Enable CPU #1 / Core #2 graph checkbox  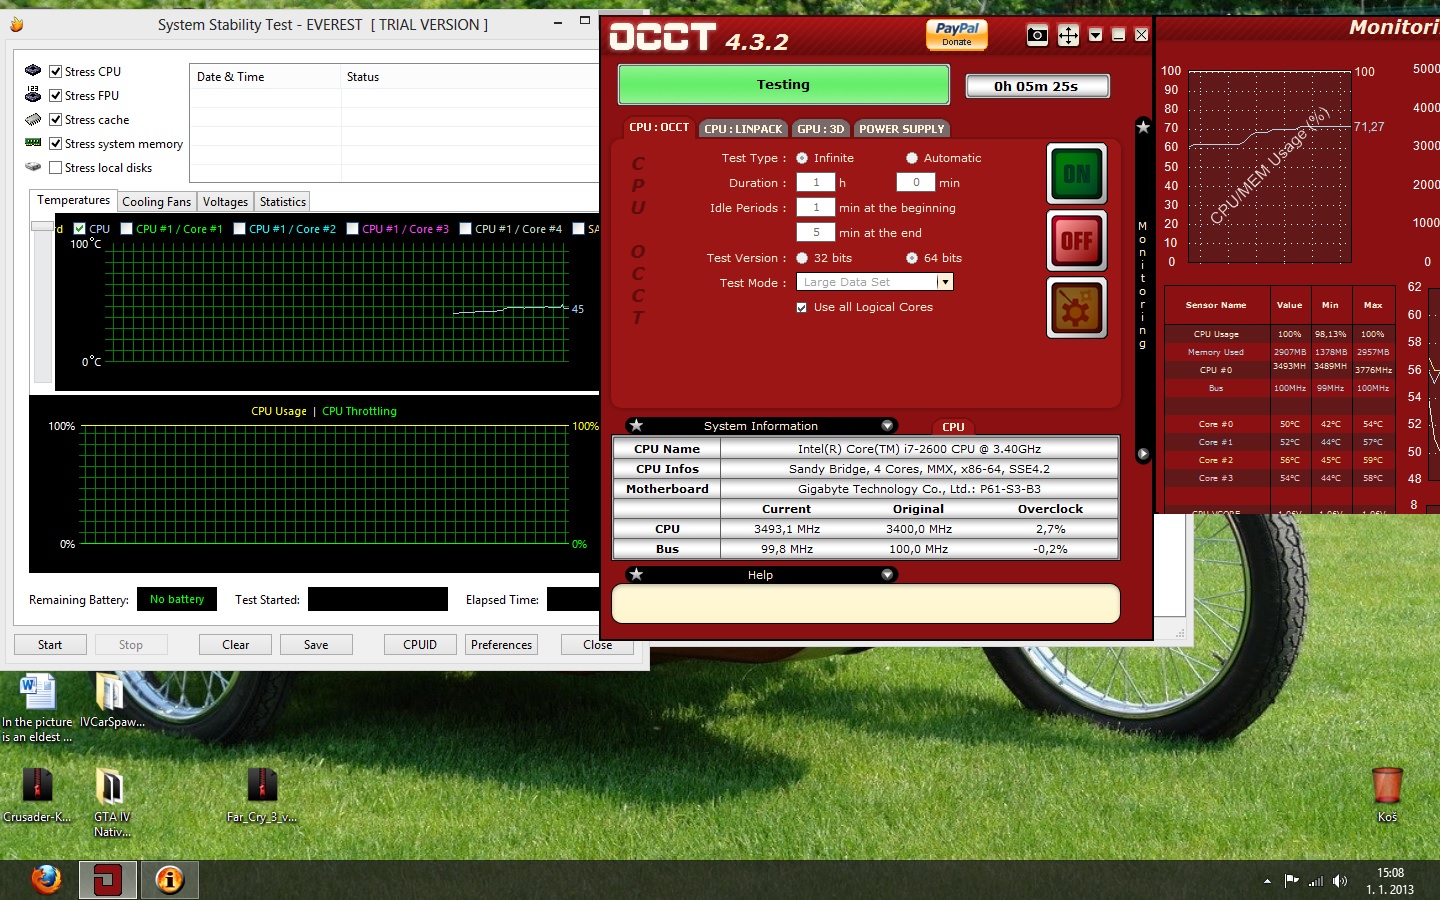point(239,228)
